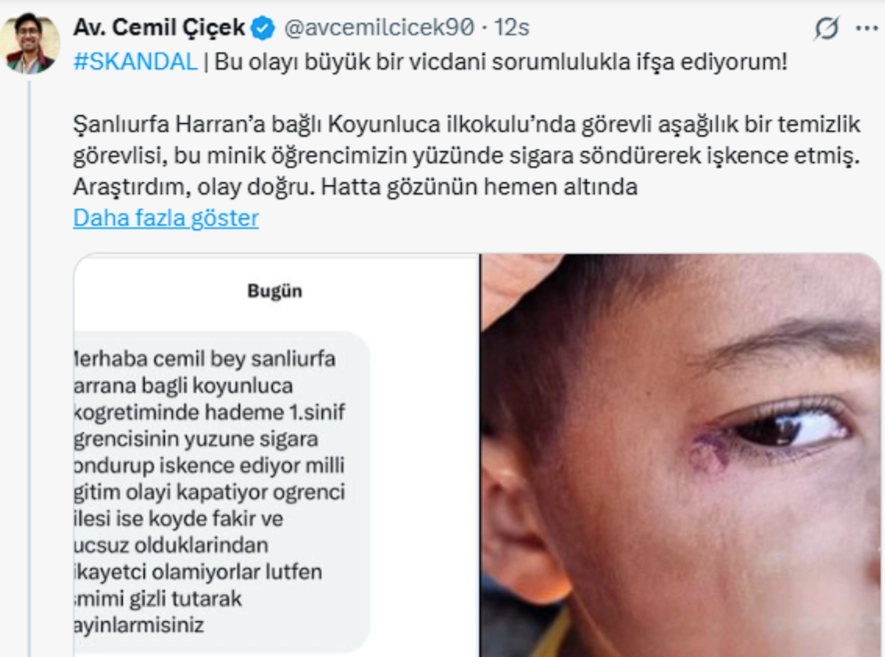Open the message screenshot attachment
This screenshot has height=657, width=885.
coord(277,455)
